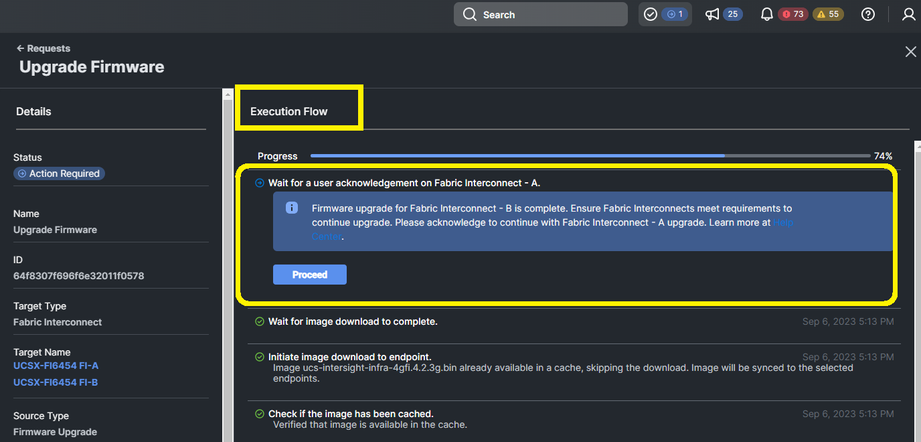921x442 pixels.
Task: Click the Details panel vertical scrollbar
Action: point(227,264)
